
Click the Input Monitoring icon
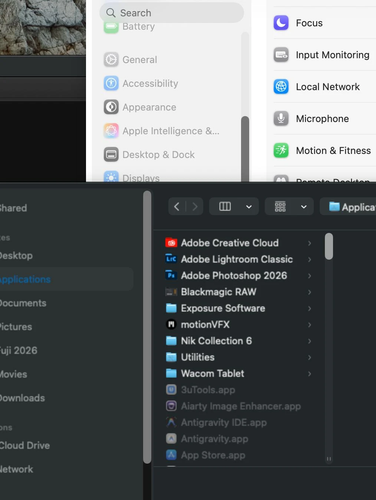281,55
